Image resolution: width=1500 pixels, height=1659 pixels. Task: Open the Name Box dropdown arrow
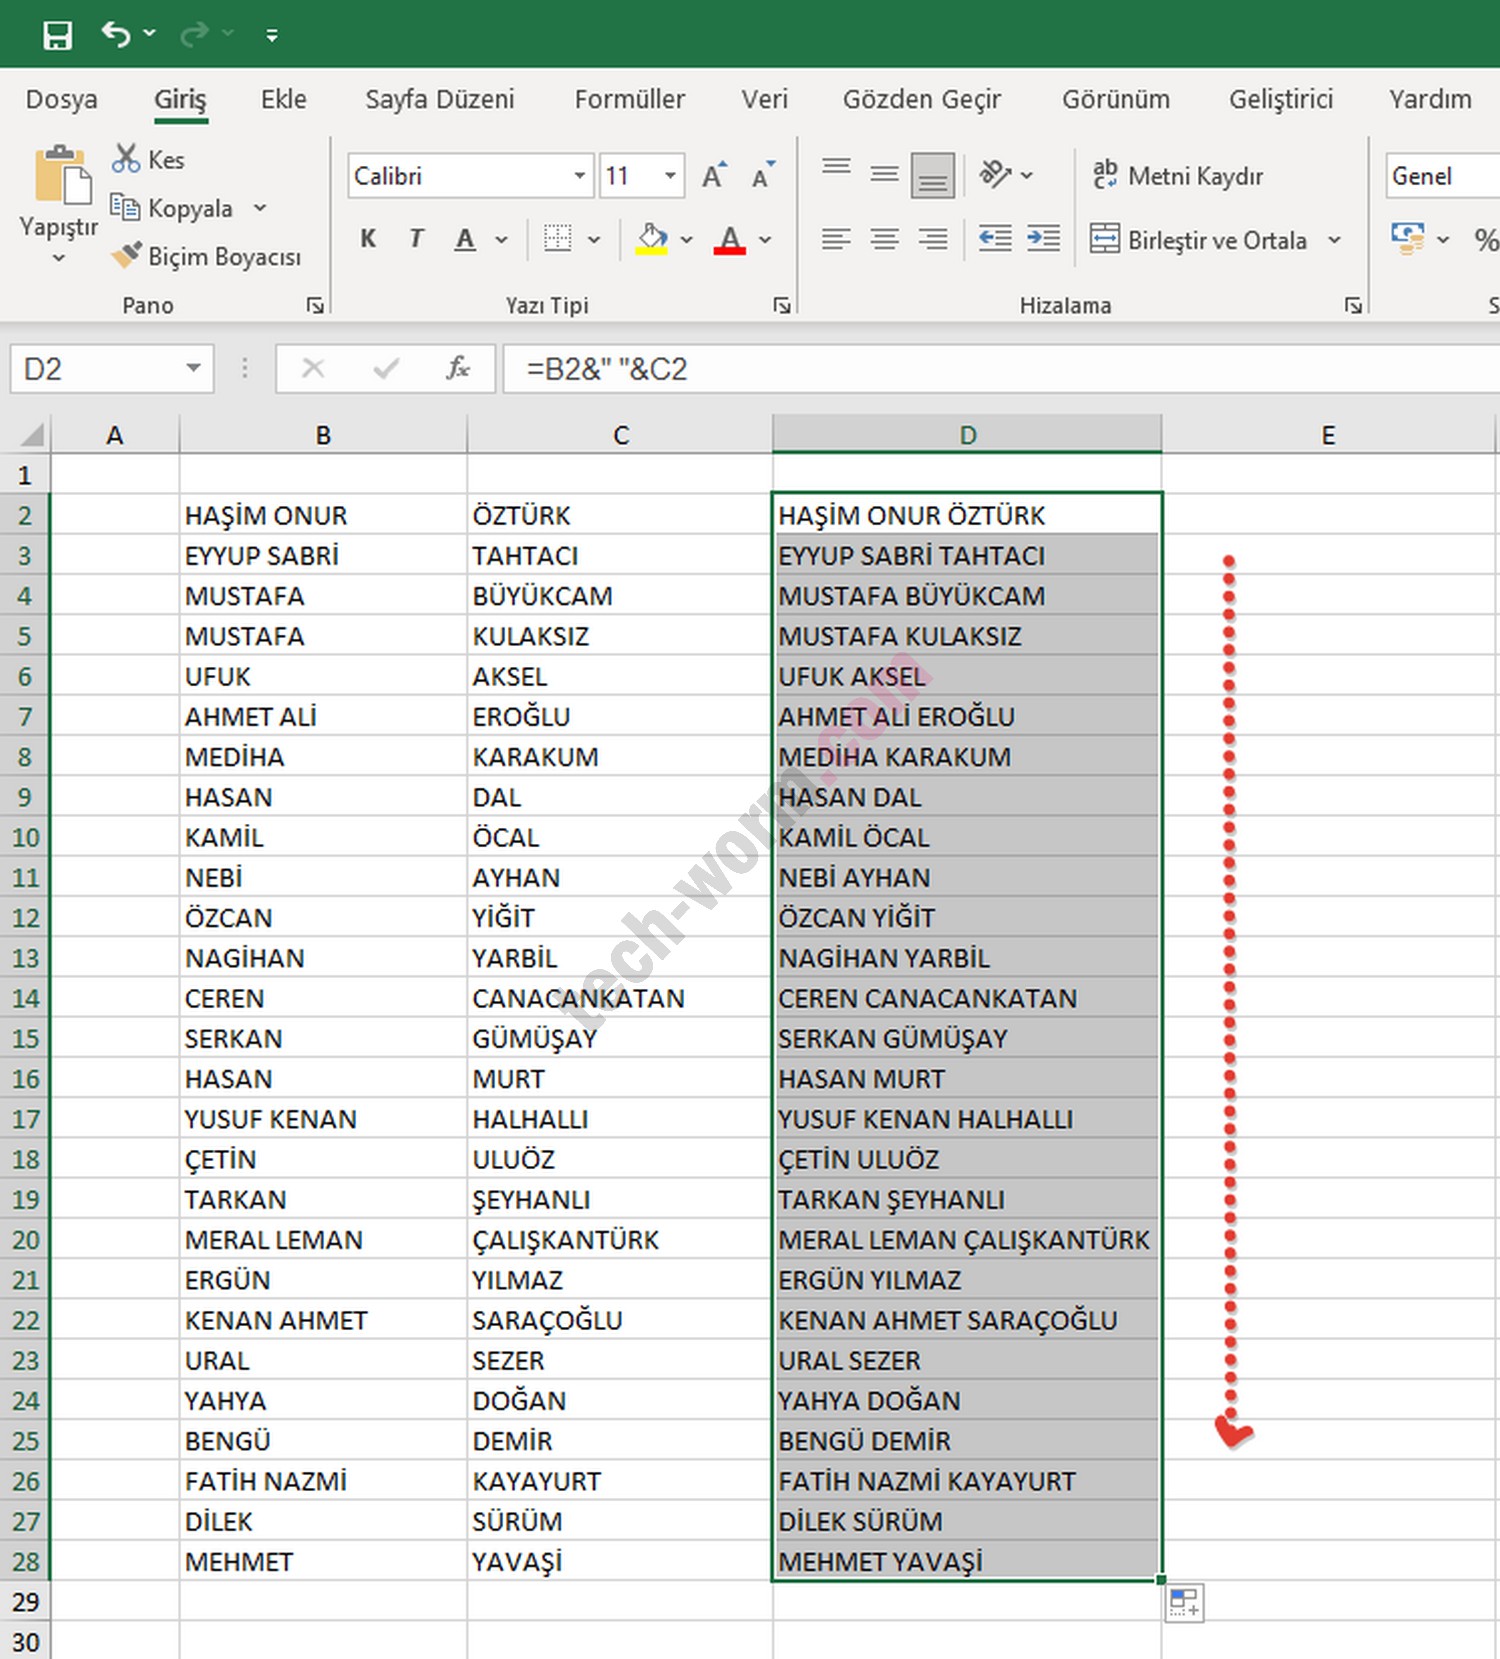click(x=193, y=369)
